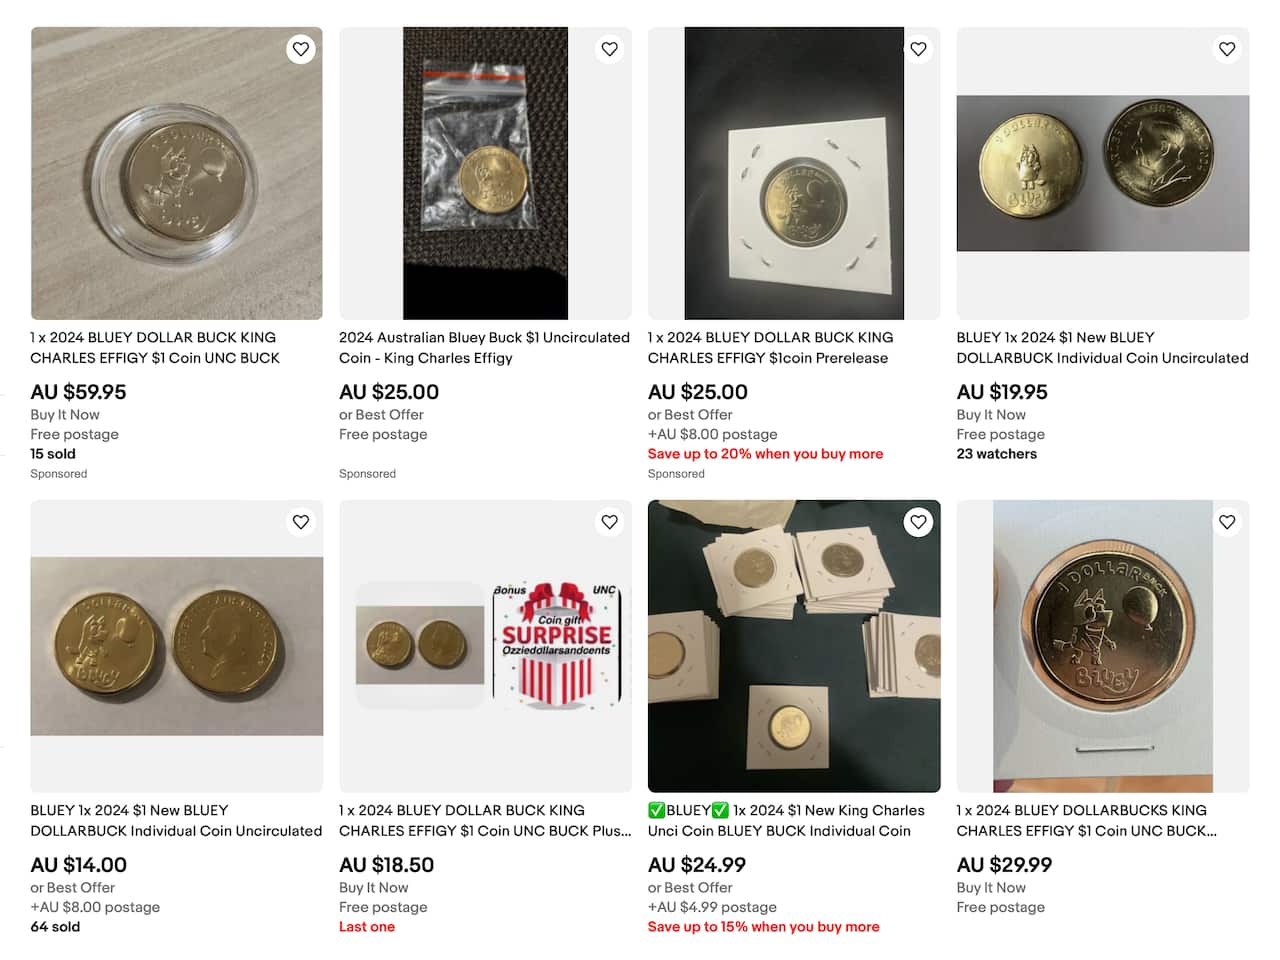1280x960 pixels.
Task: Click the heart on the AU $19.95 listing
Action: (x=1227, y=49)
